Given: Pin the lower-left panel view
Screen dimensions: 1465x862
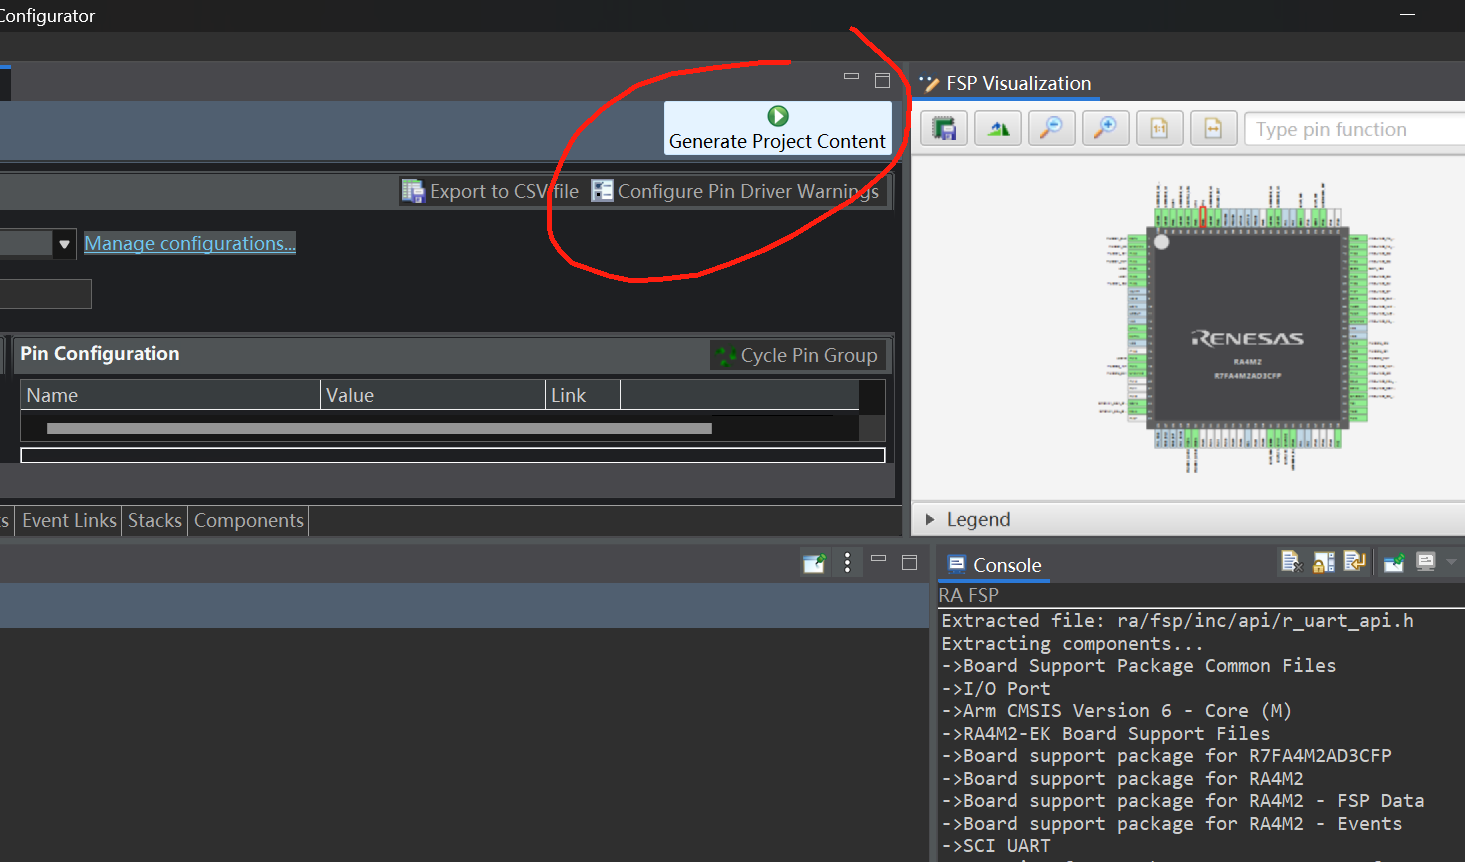Looking at the screenshot, I should 814,563.
